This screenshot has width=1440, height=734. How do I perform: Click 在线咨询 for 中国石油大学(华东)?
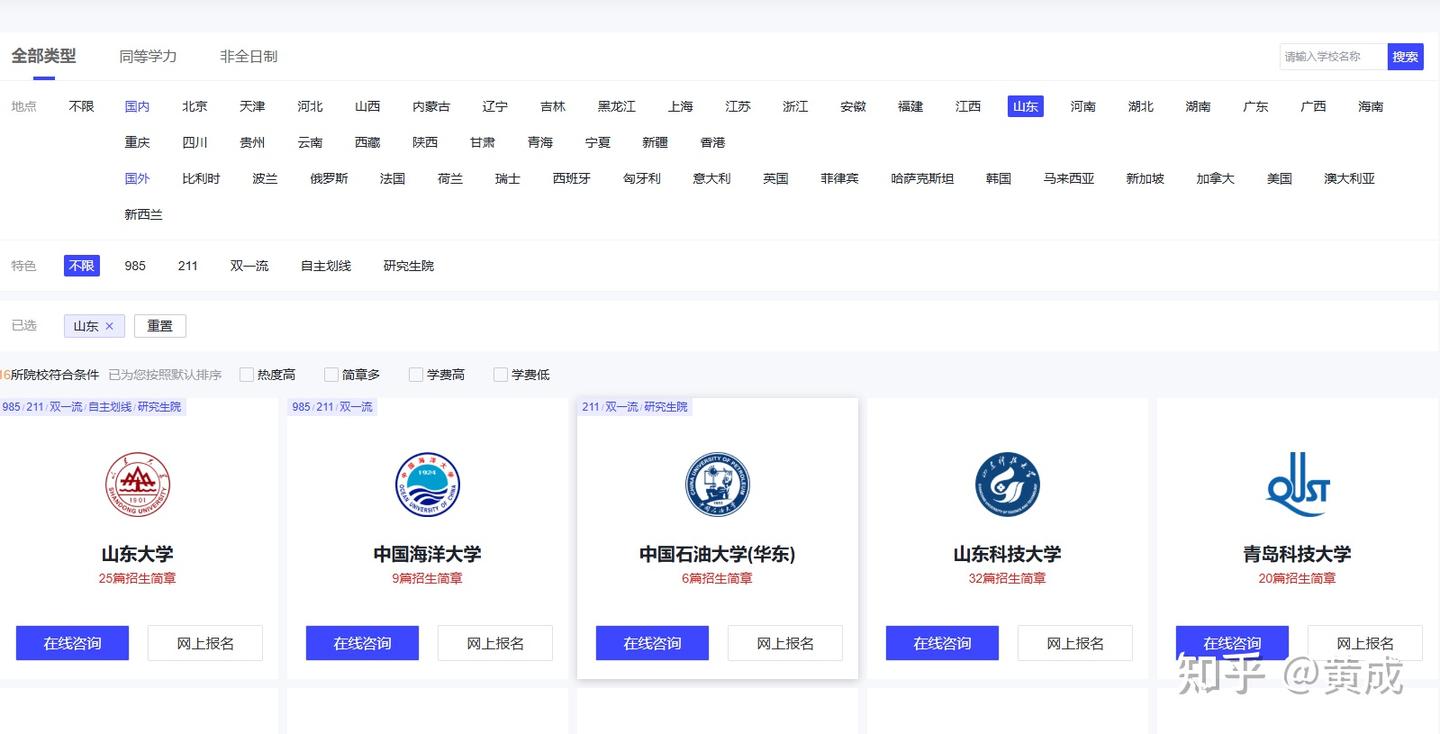tap(652, 643)
